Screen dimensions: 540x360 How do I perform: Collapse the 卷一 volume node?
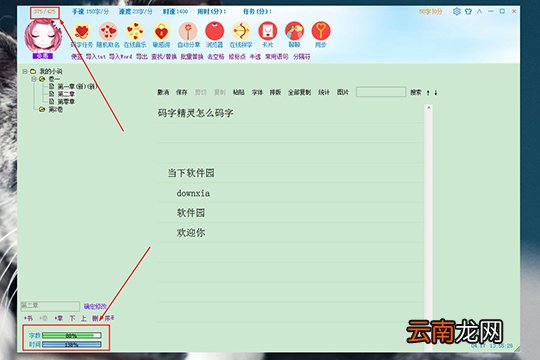click(34, 79)
